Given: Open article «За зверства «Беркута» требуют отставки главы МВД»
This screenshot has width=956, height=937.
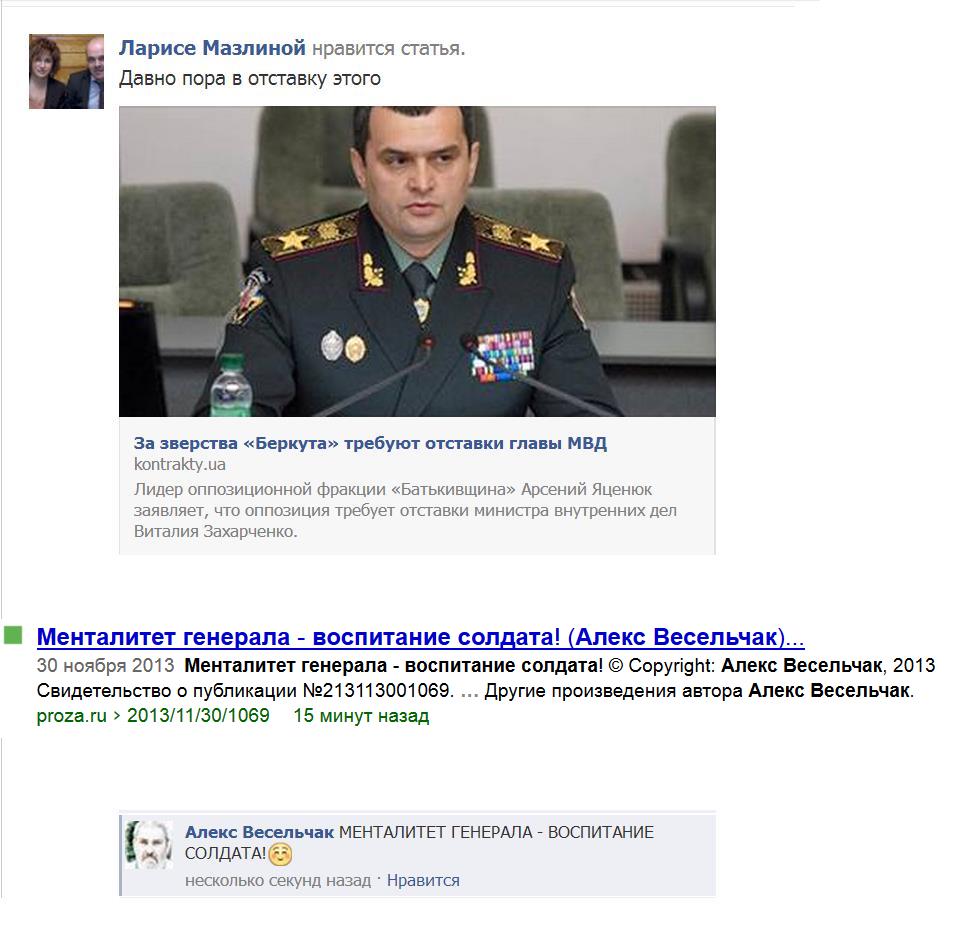Looking at the screenshot, I should (x=370, y=443).
